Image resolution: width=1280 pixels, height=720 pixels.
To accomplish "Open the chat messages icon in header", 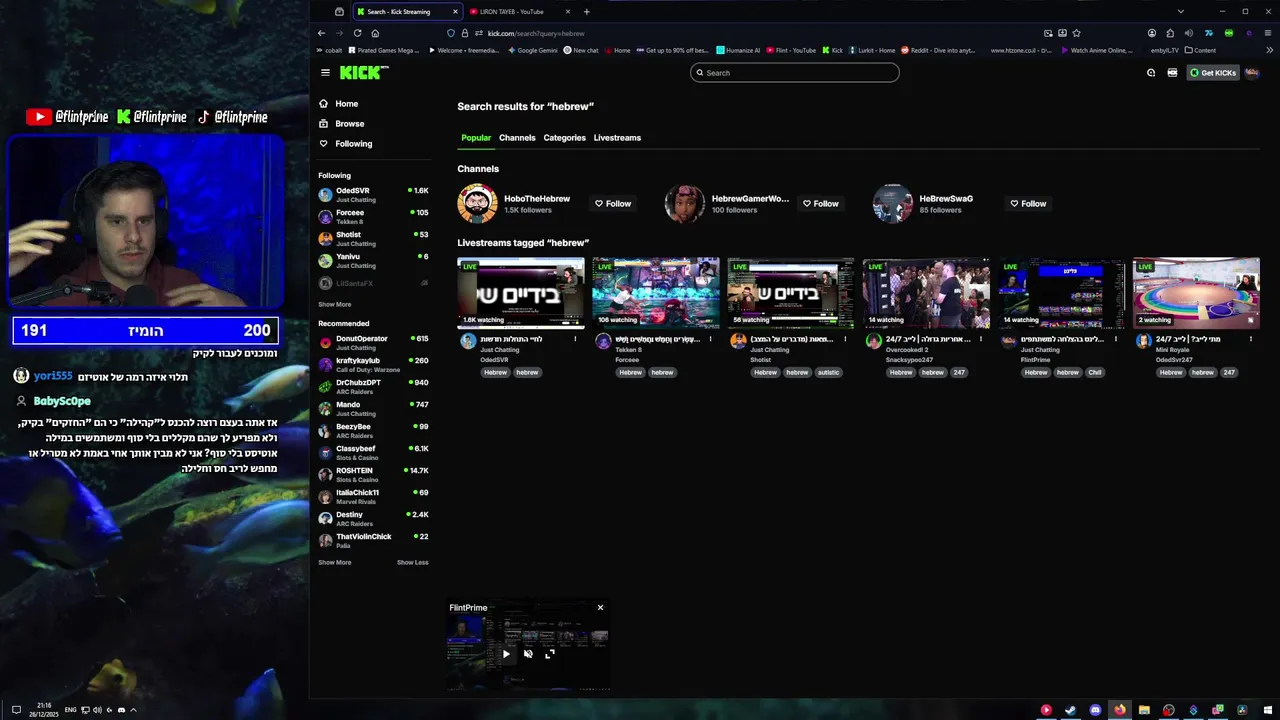I will pos(1151,73).
